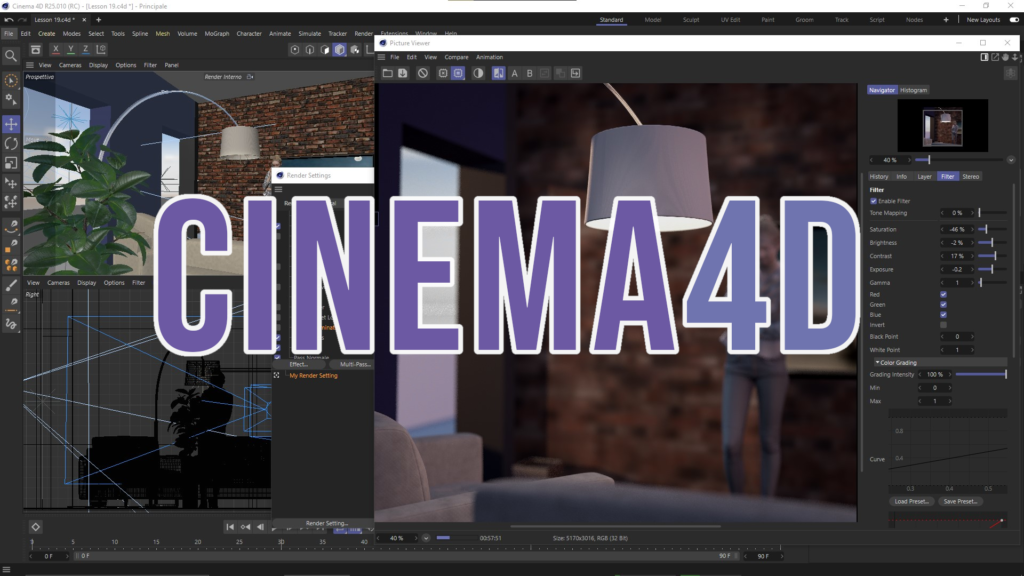1024x576 pixels.
Task: Open the perspective viewport hamburger menu
Action: [x=30, y=65]
